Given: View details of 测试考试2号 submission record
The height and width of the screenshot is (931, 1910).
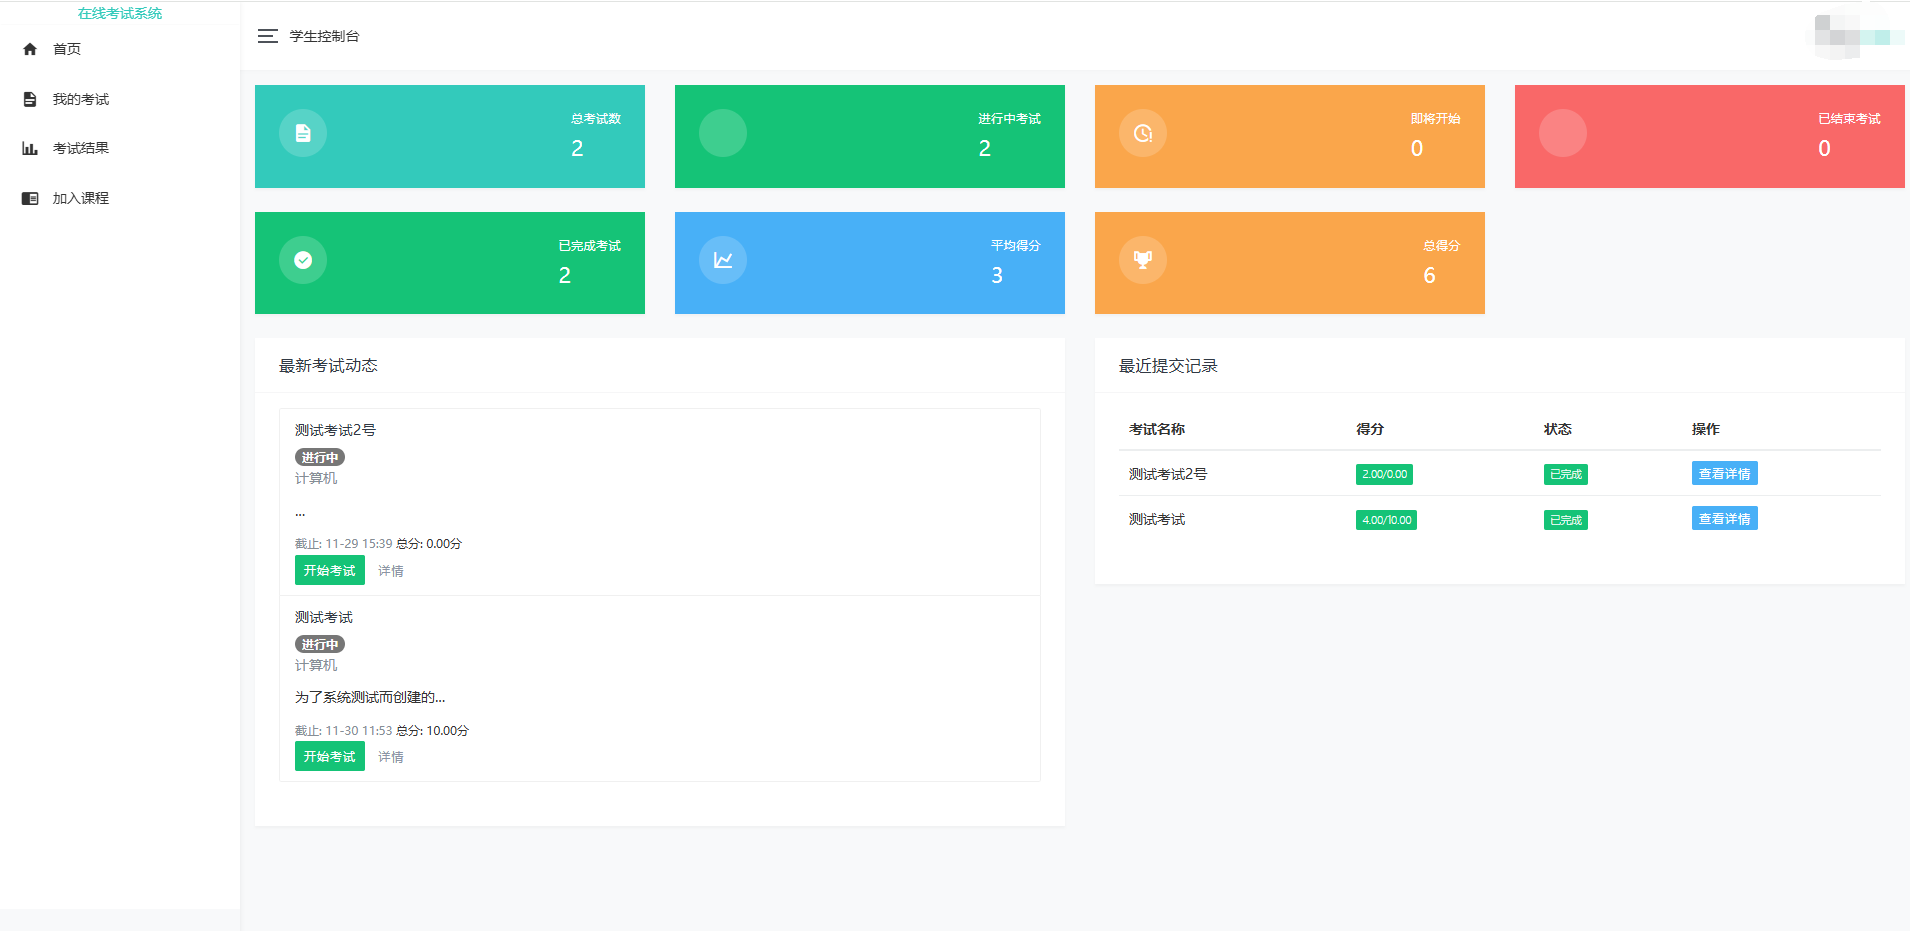Looking at the screenshot, I should pyautogui.click(x=1724, y=474).
